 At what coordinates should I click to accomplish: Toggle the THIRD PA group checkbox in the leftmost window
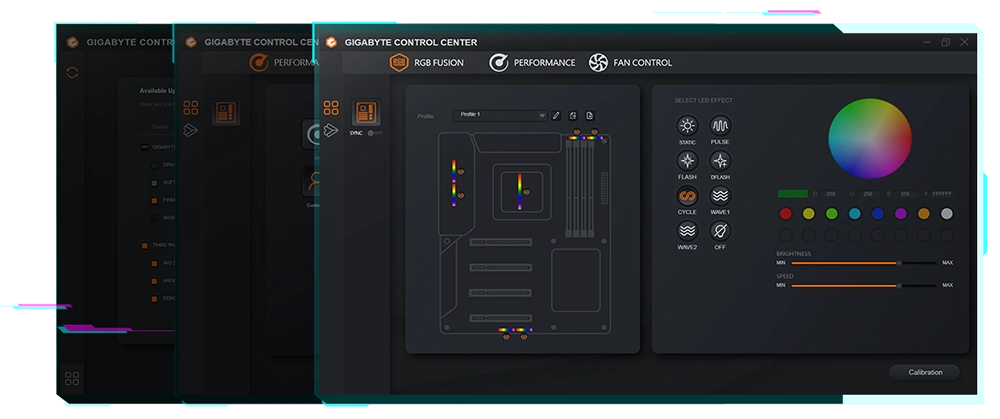pos(145,246)
